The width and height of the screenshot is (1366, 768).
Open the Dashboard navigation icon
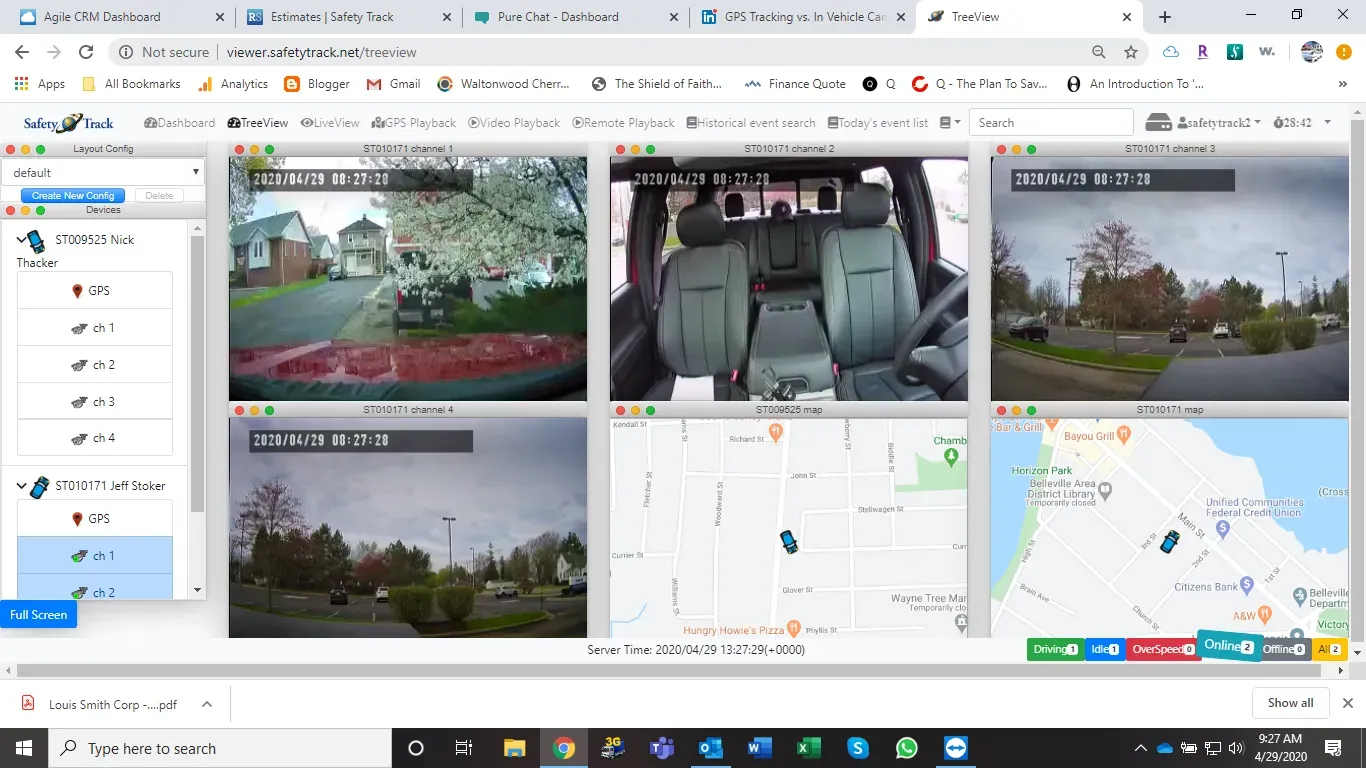(179, 122)
